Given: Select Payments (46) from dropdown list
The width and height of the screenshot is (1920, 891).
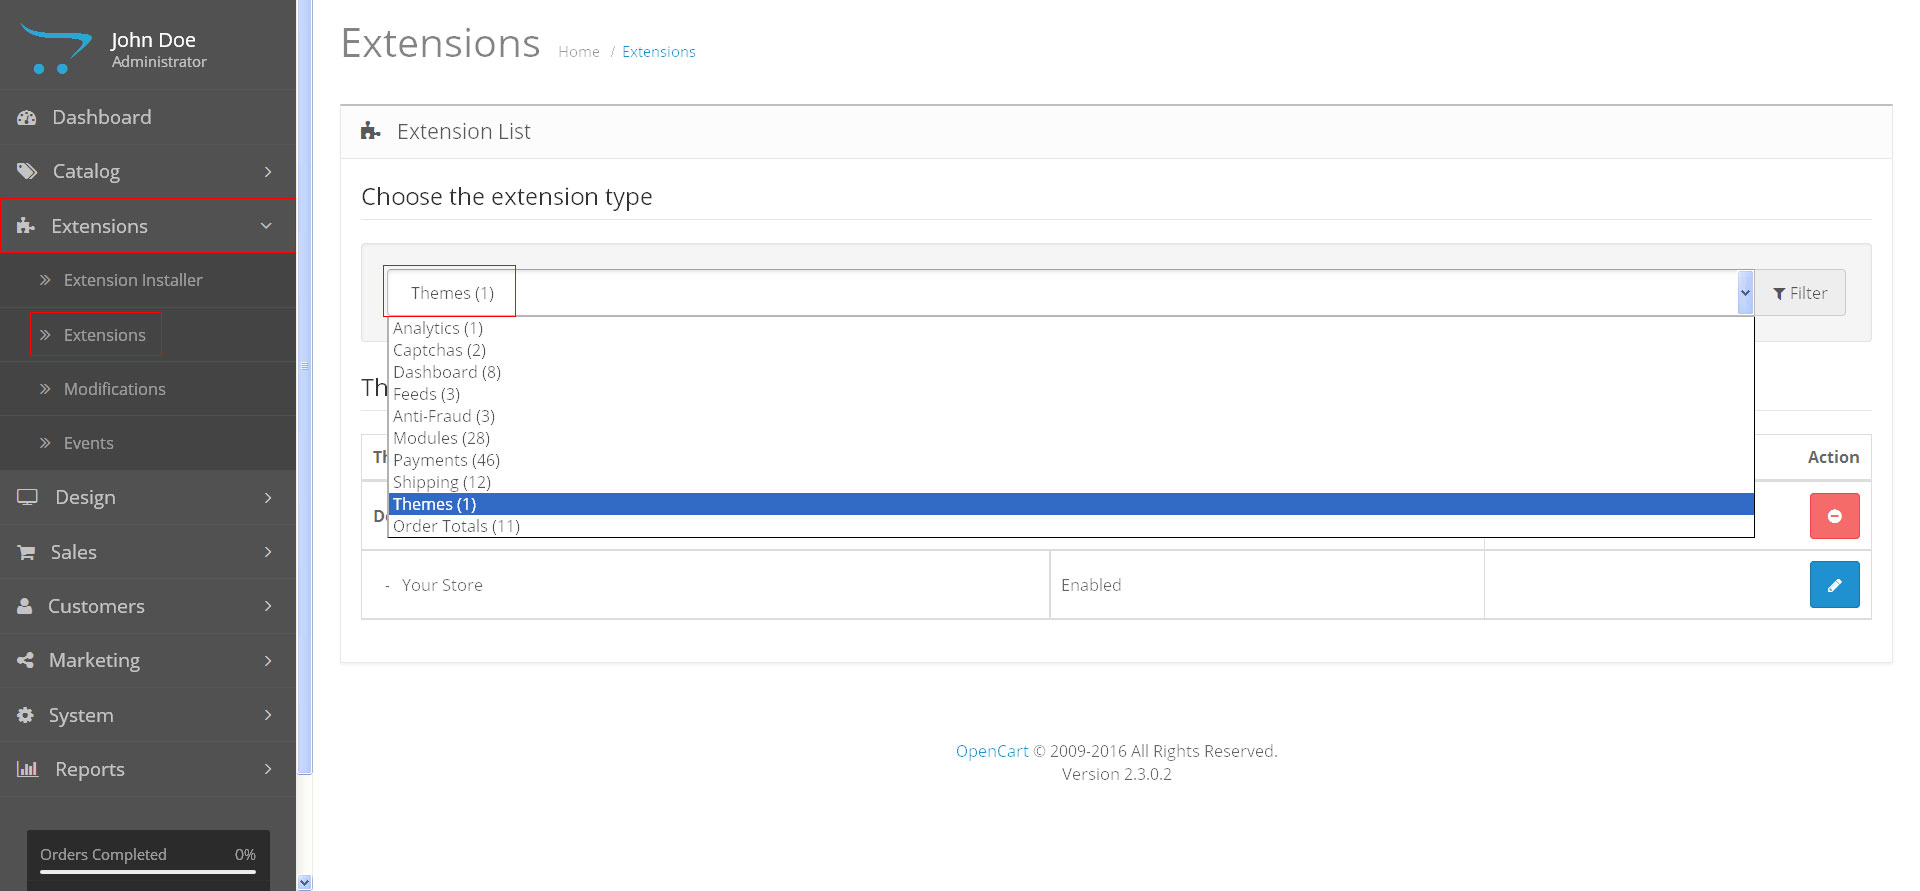Looking at the screenshot, I should 446,460.
